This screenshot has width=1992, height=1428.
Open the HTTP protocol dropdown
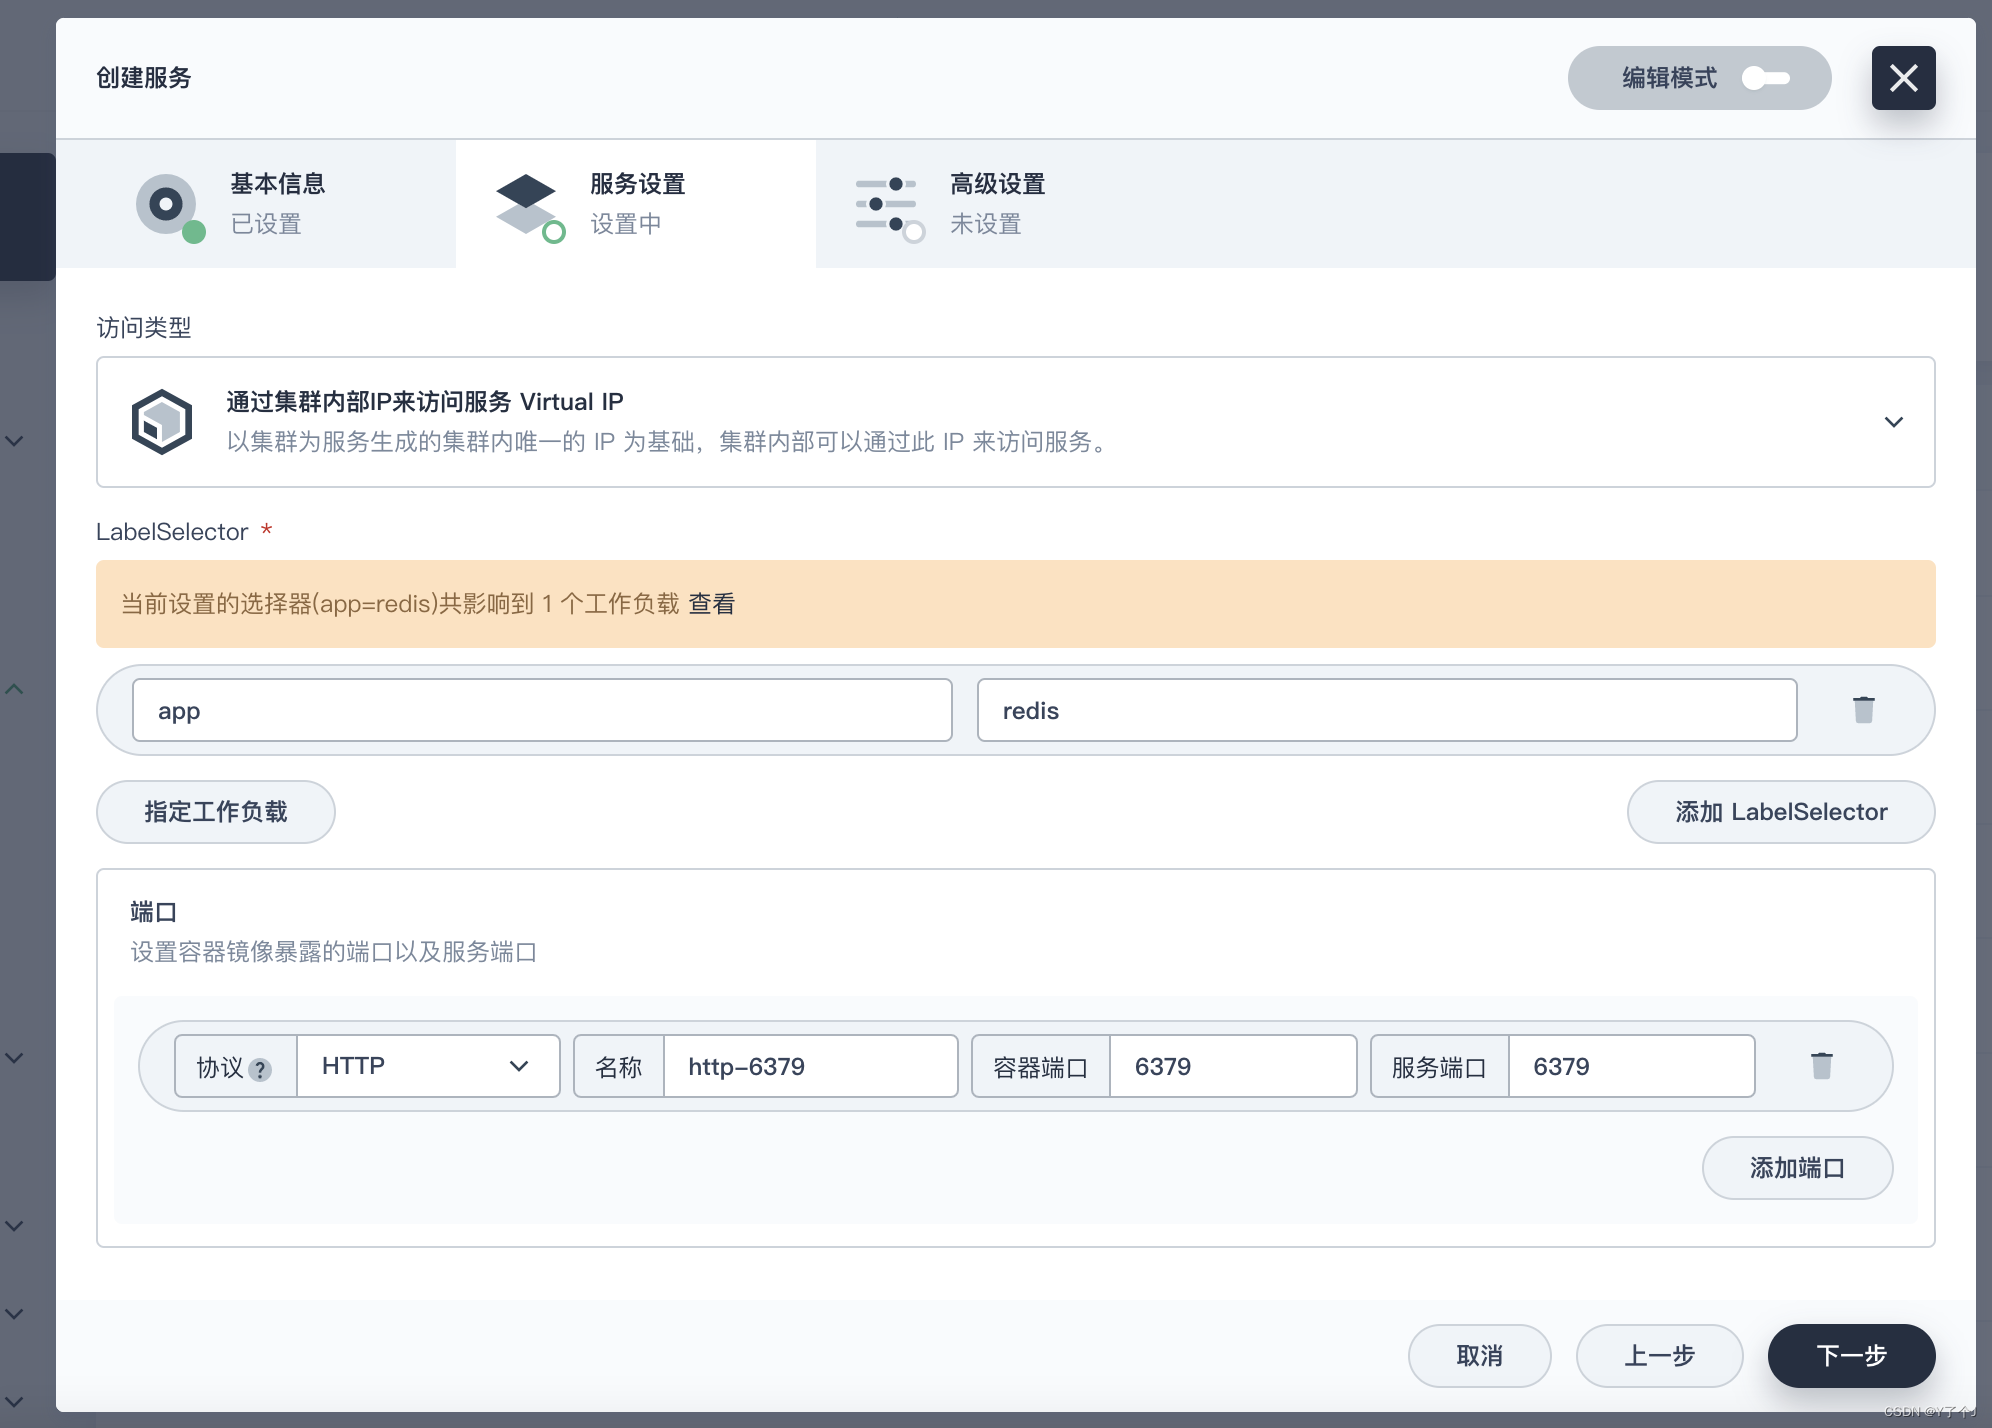click(x=428, y=1066)
